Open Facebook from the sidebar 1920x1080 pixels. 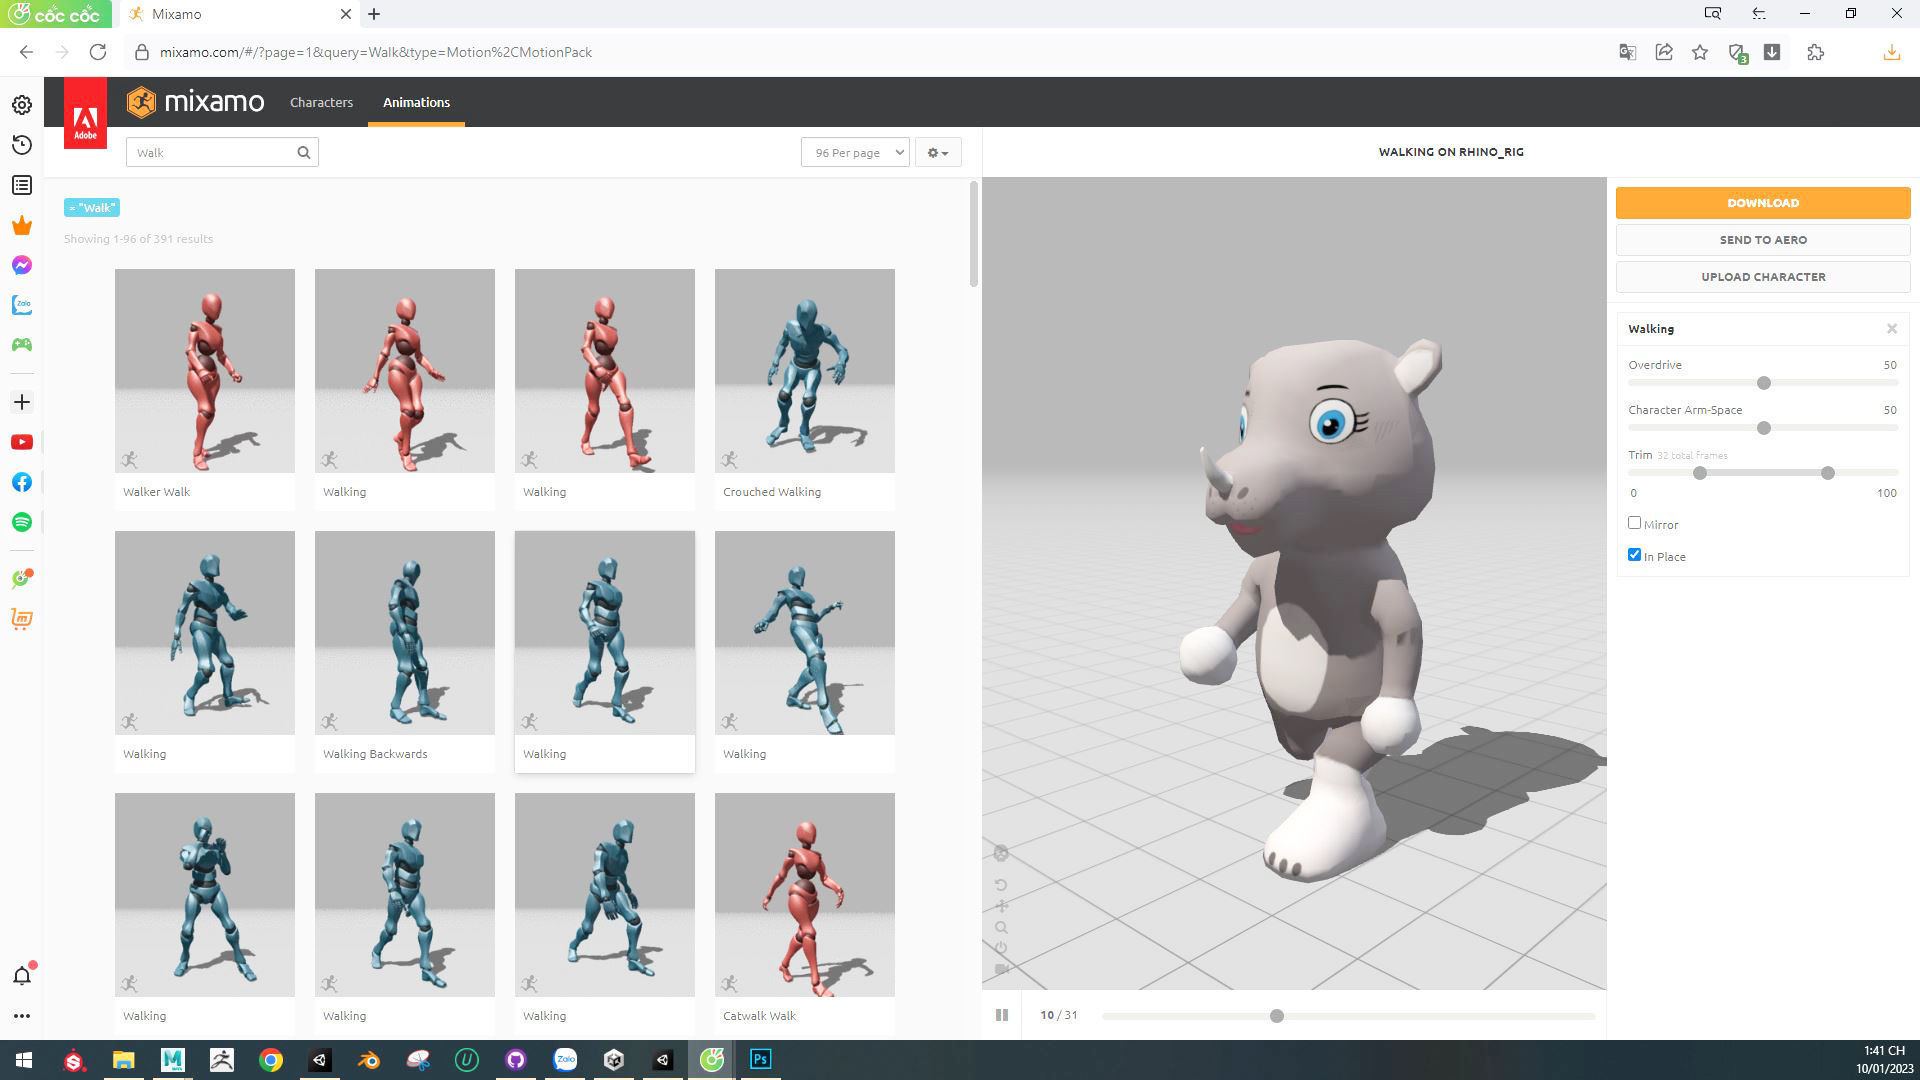pos(22,482)
